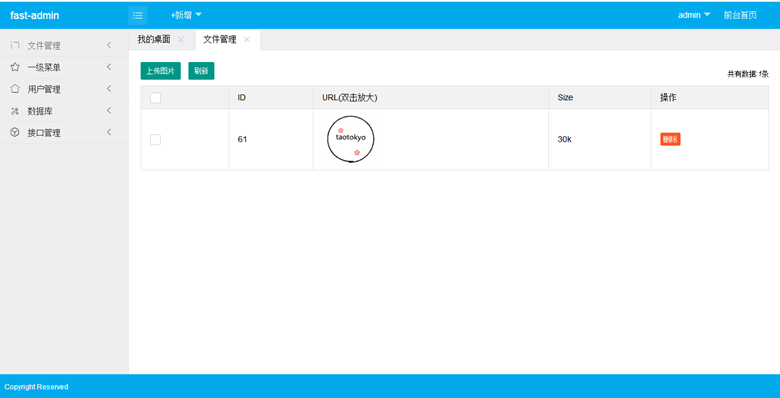The width and height of the screenshot is (780, 398).
Task: Check the checkbox for row ID 61
Action: [x=155, y=140]
